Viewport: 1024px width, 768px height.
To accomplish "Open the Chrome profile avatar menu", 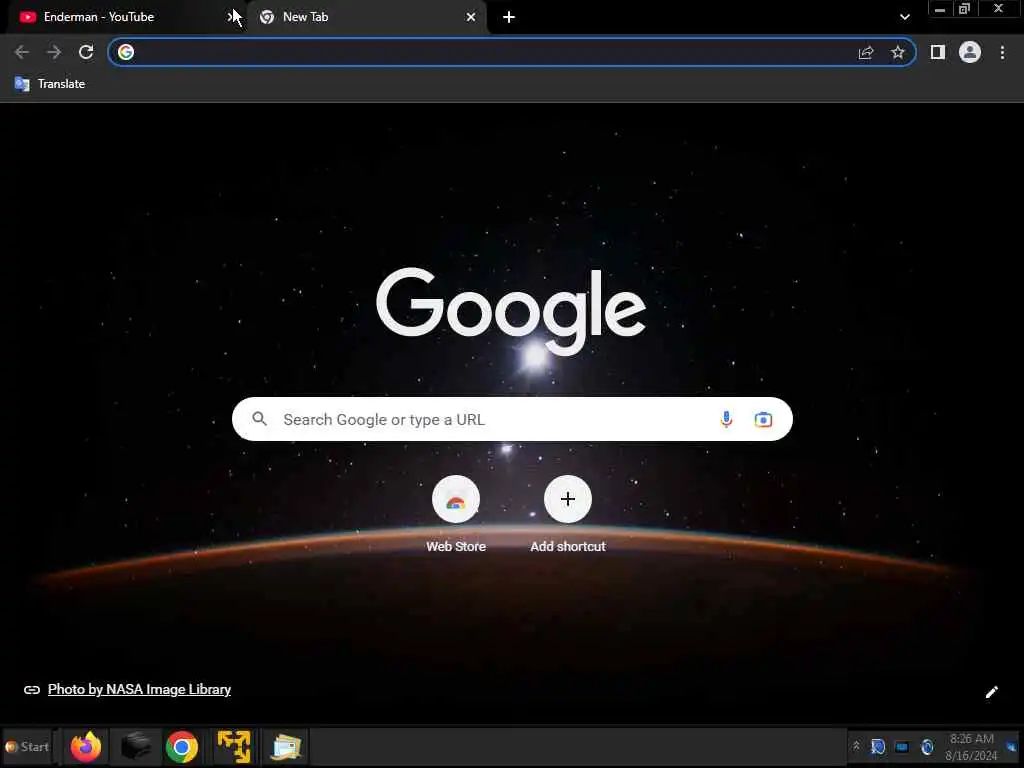I will (x=970, y=52).
